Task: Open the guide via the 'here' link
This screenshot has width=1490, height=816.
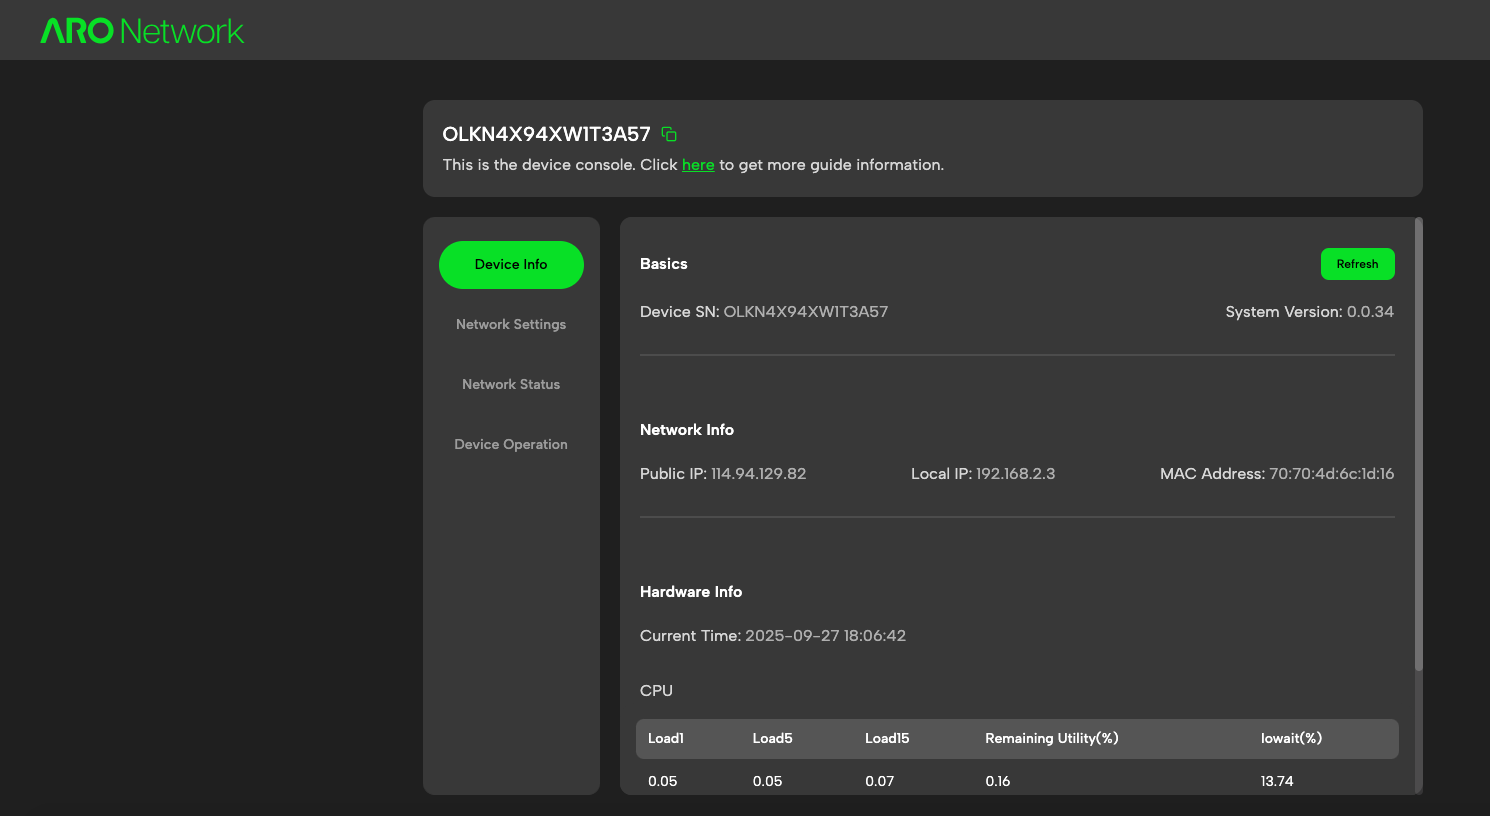Action: (697, 164)
